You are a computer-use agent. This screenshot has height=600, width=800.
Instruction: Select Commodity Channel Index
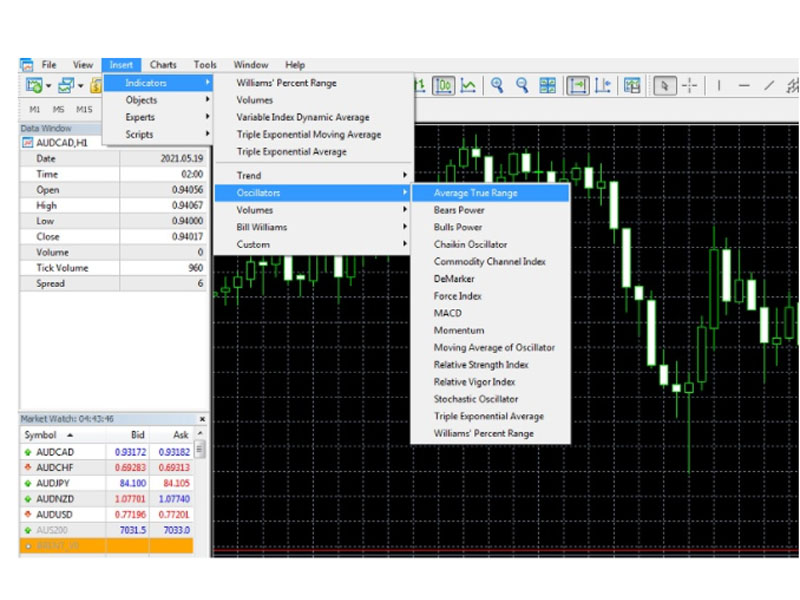[490, 261]
